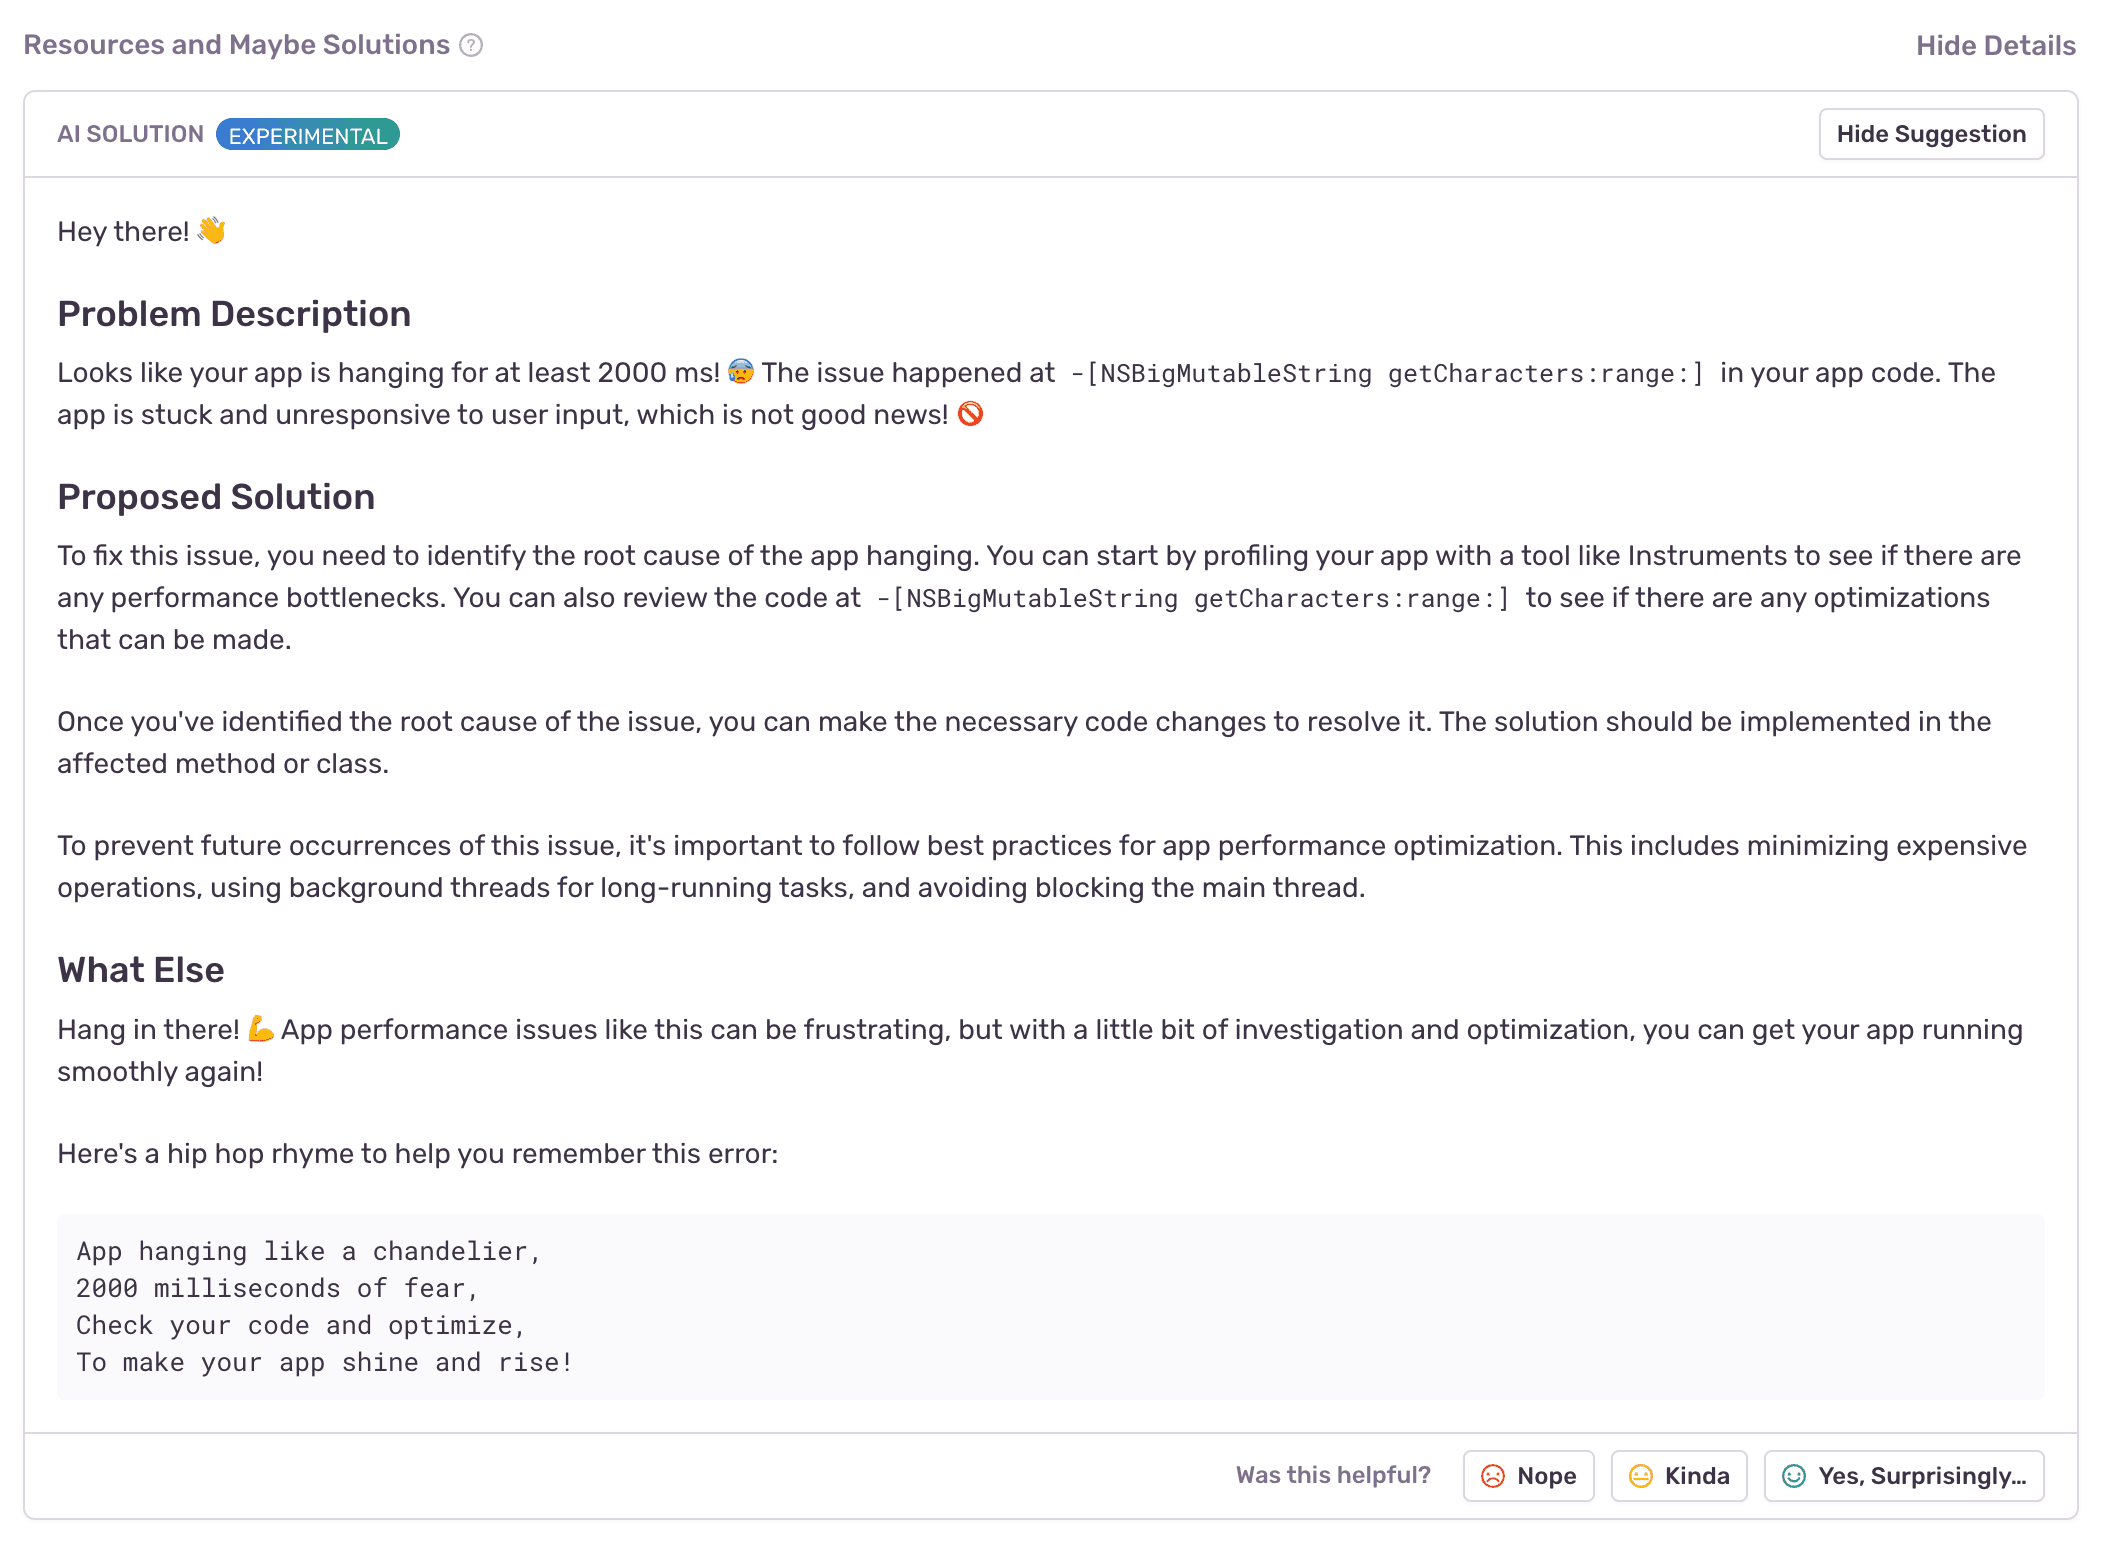2103x1551 pixels.
Task: Click the Proposed Solution heading
Action: 216,497
